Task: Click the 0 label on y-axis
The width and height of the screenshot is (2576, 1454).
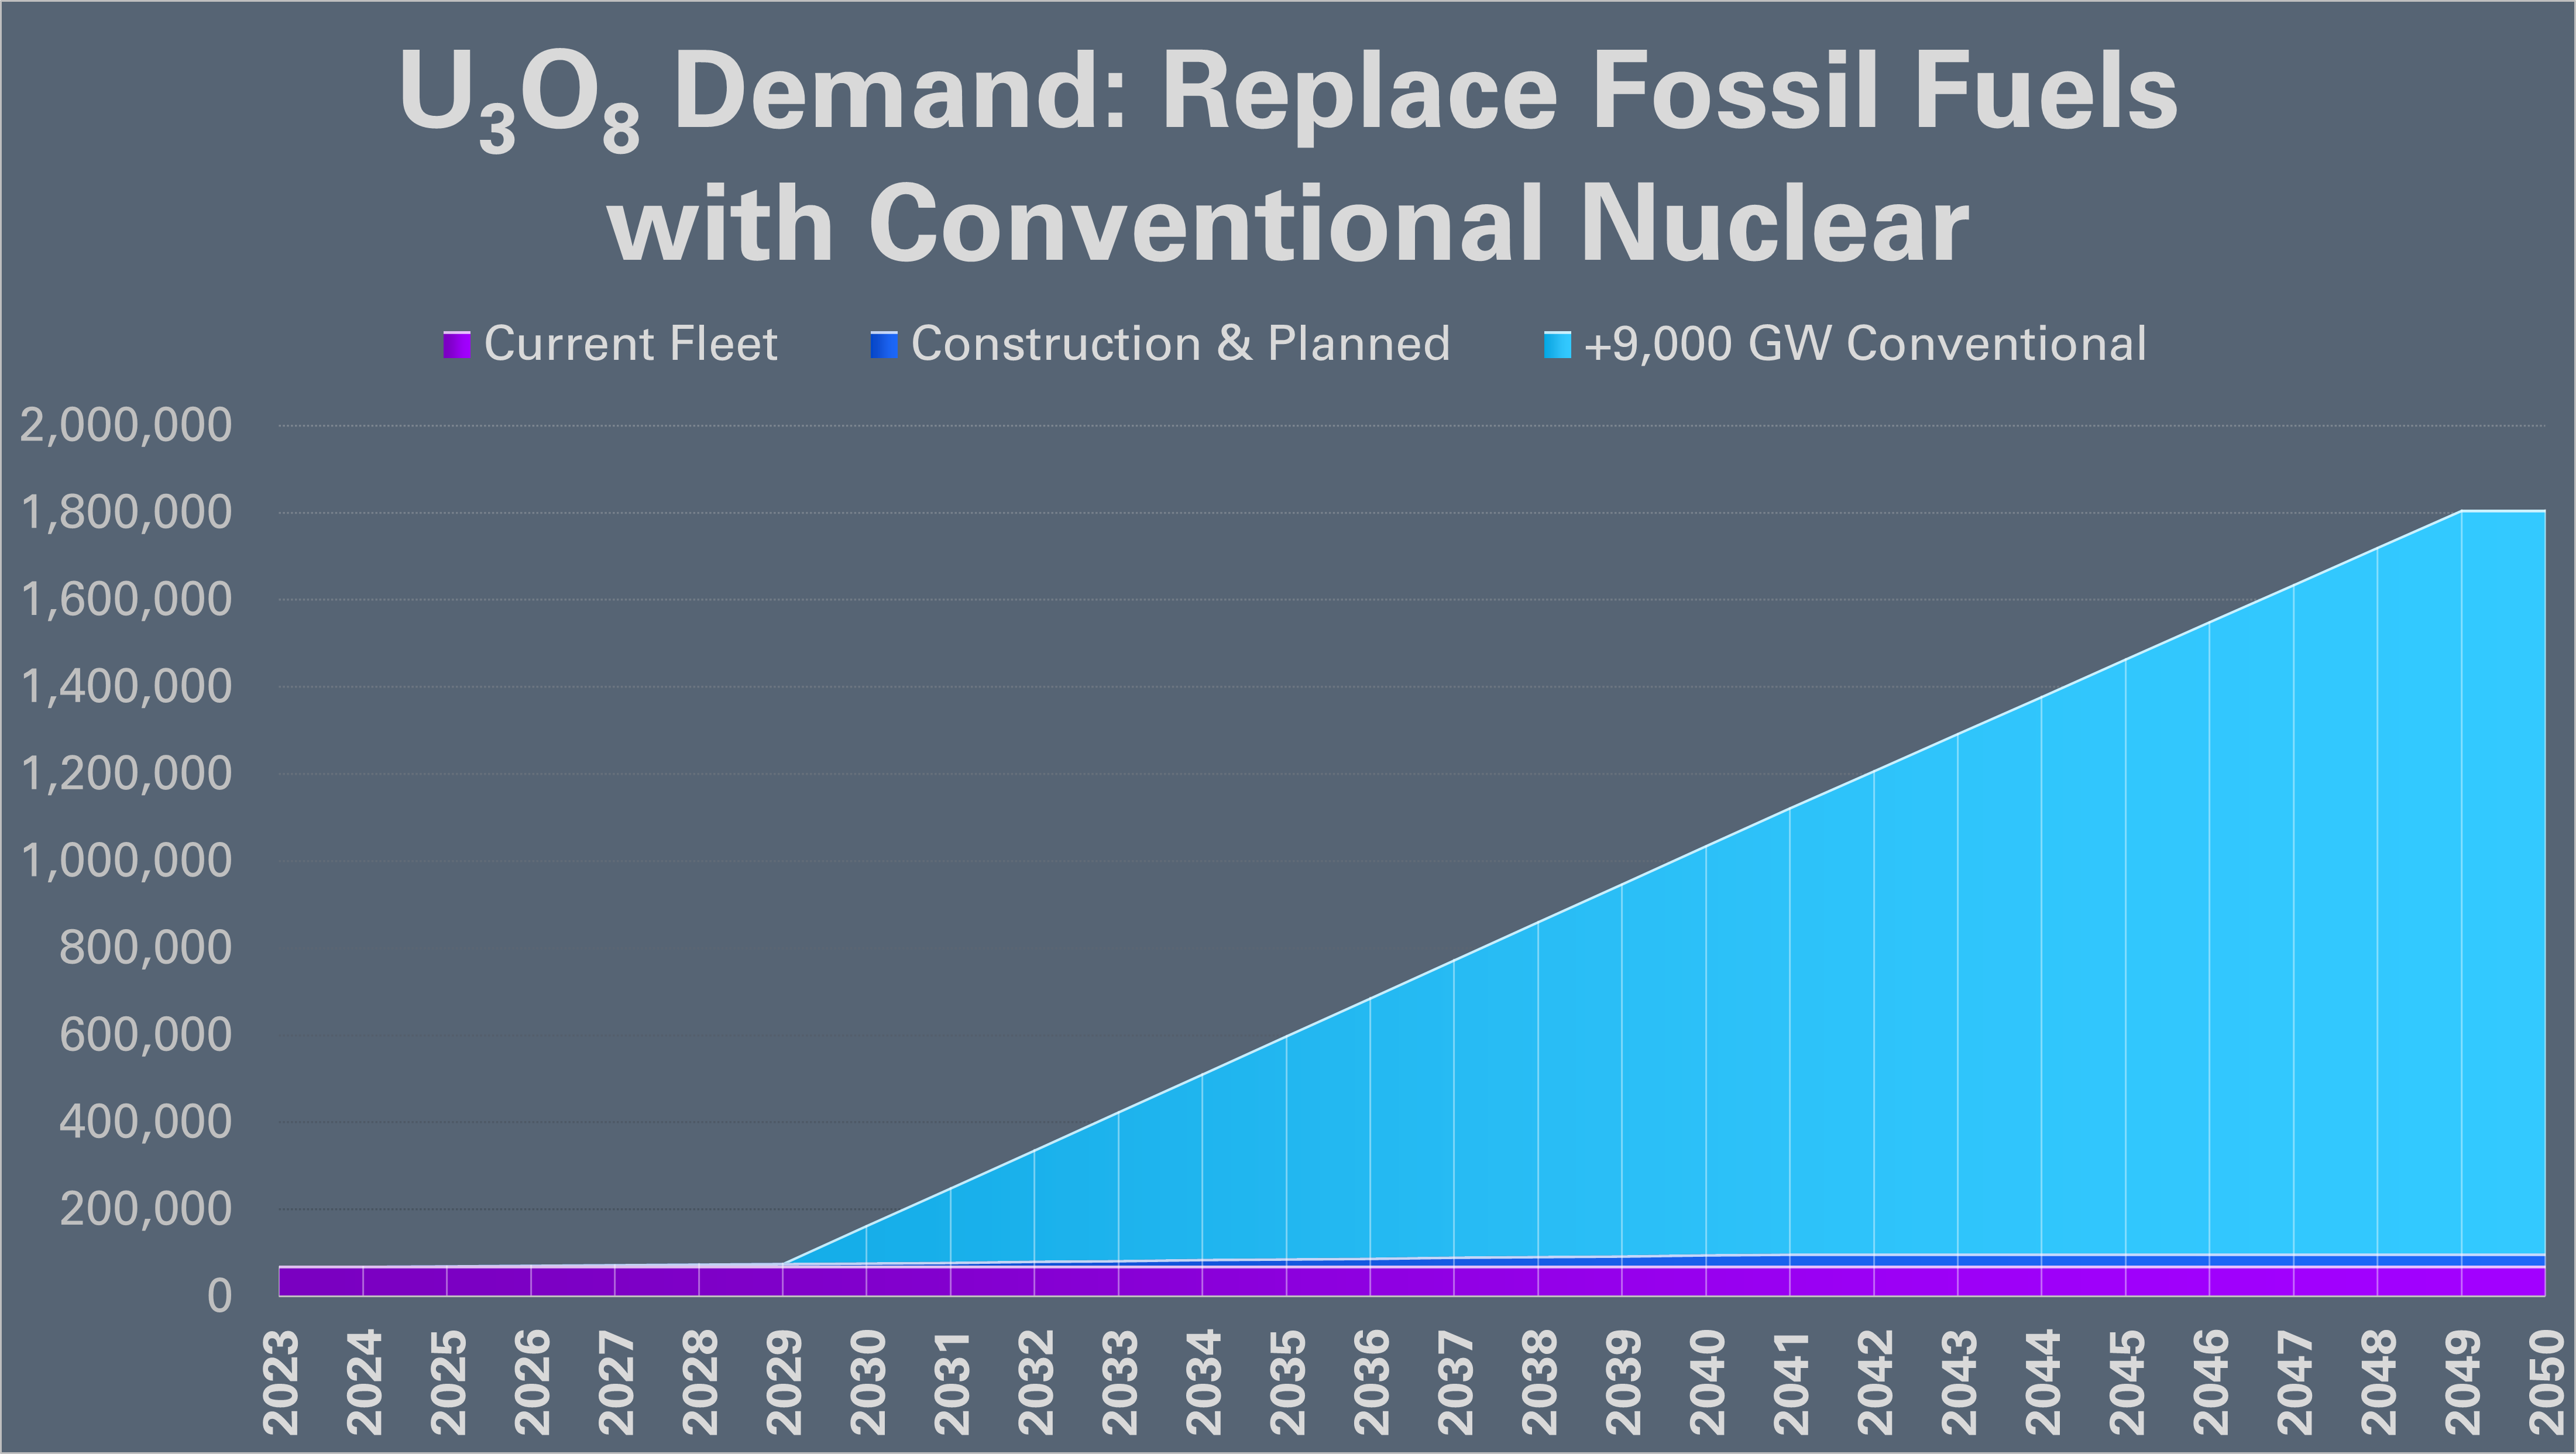Action: [x=219, y=1296]
